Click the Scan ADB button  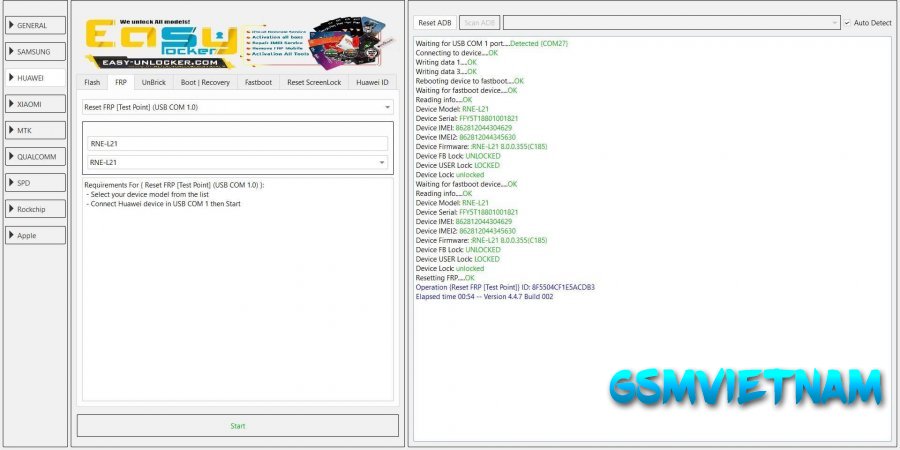coord(479,23)
